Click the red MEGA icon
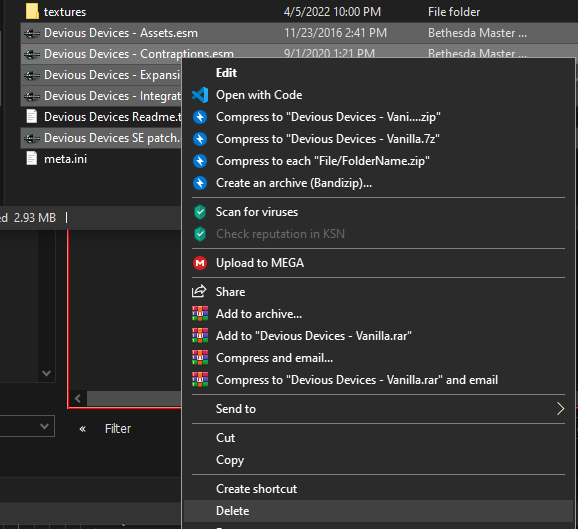Viewport: 578px width, 529px height. tap(200, 263)
